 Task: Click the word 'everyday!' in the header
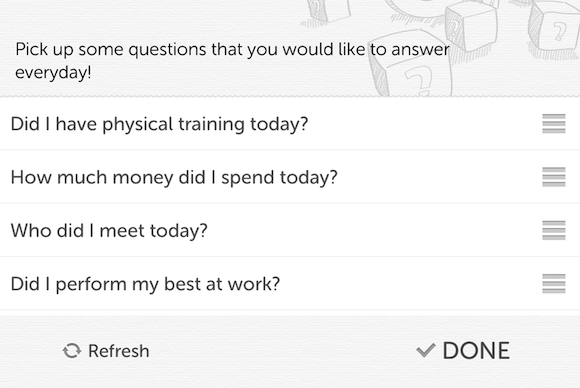pos(53,72)
